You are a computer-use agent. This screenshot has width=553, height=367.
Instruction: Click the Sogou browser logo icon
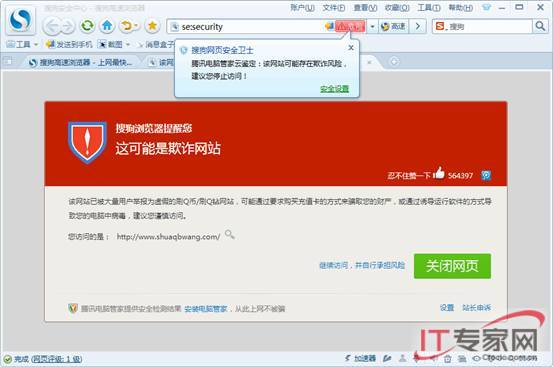tap(20, 20)
